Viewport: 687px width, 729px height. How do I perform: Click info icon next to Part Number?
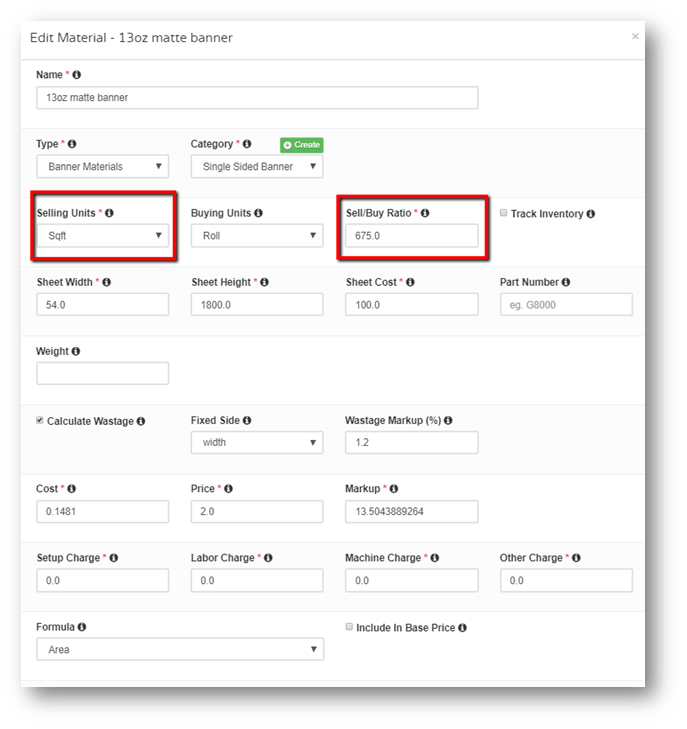click(x=566, y=282)
